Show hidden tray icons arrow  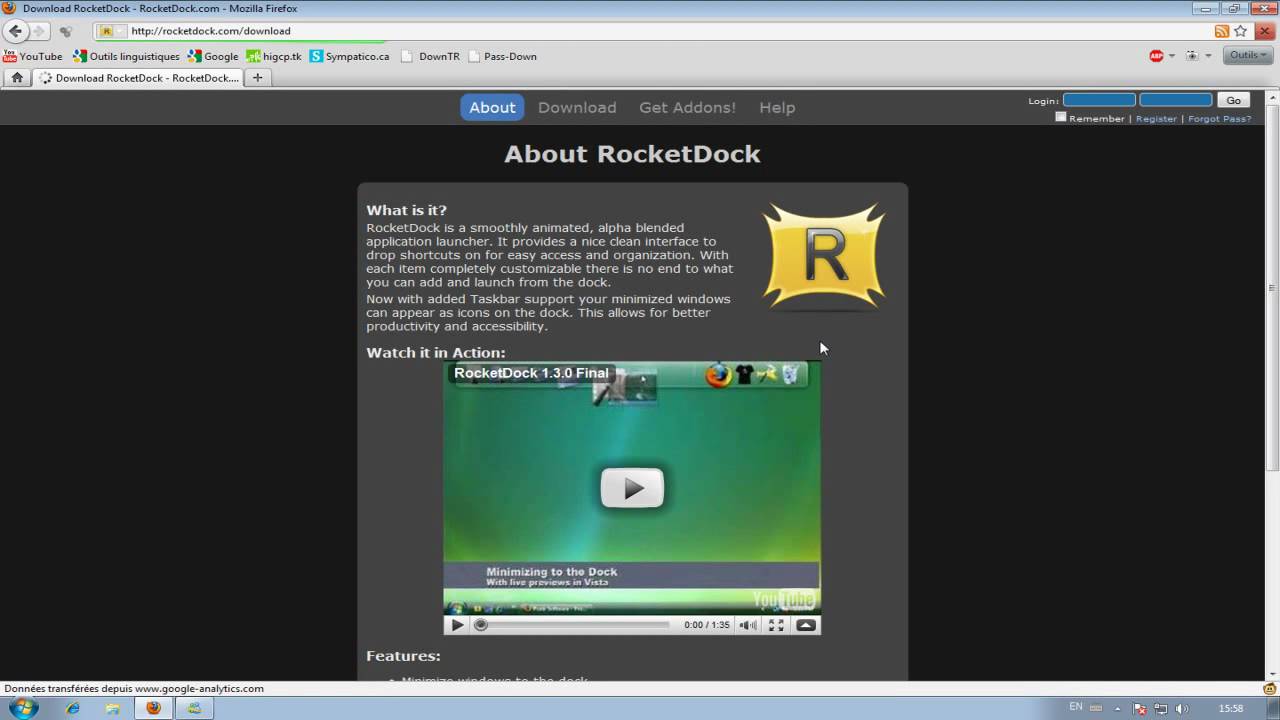coord(1117,708)
